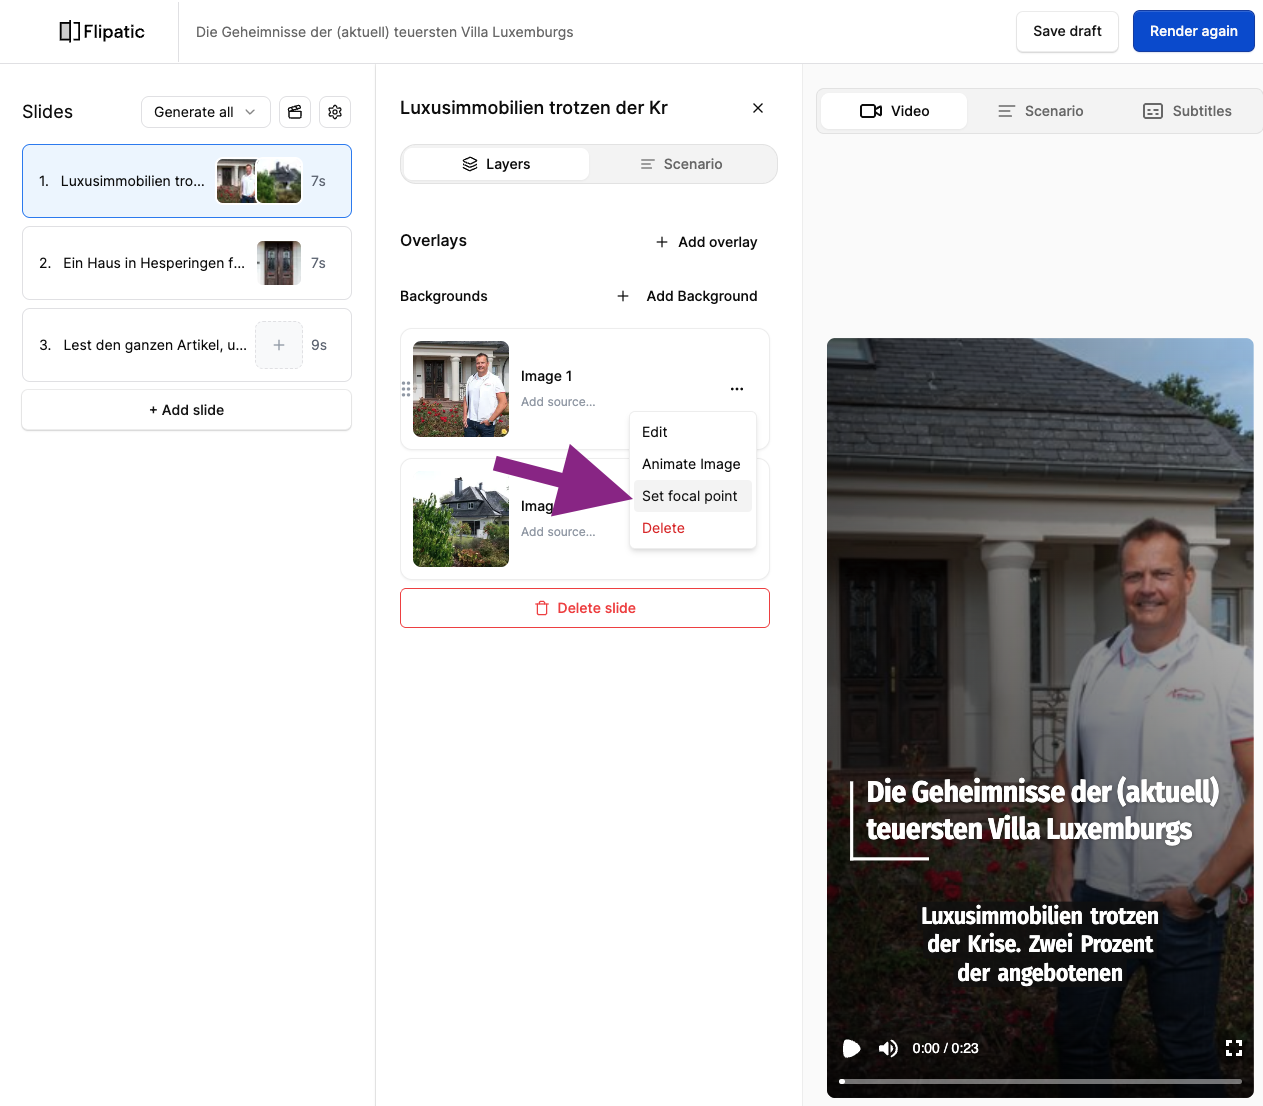The width and height of the screenshot is (1263, 1106).
Task: Click the second background house thumbnail
Action: pos(461,519)
